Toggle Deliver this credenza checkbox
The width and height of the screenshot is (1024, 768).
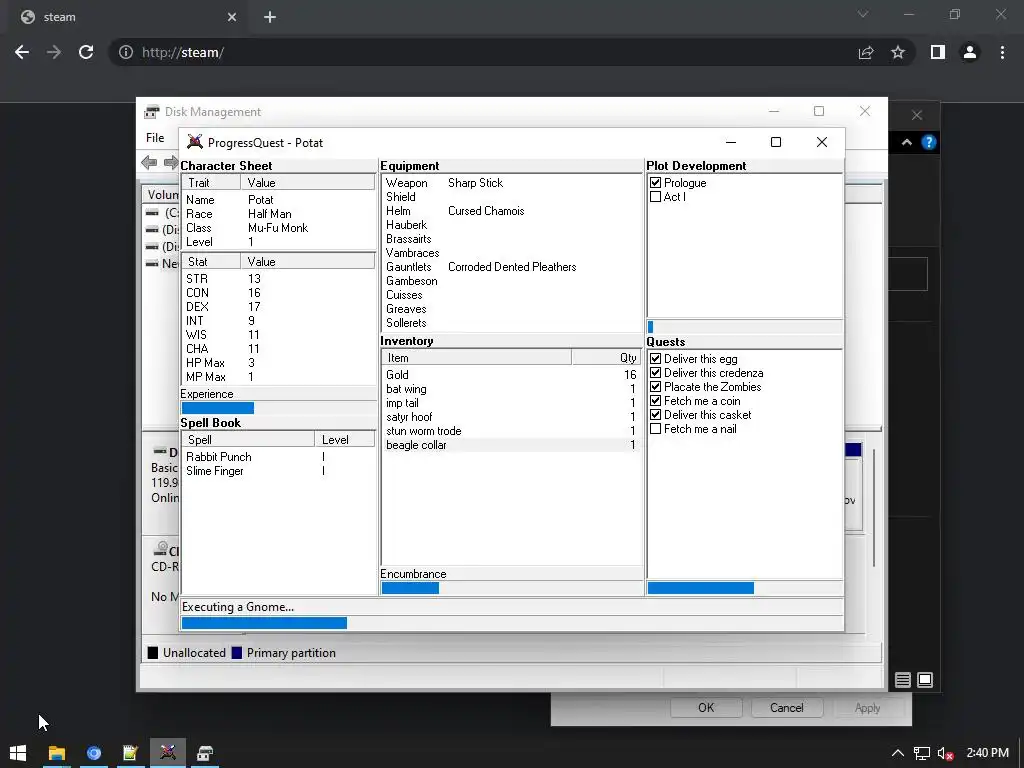pos(656,373)
